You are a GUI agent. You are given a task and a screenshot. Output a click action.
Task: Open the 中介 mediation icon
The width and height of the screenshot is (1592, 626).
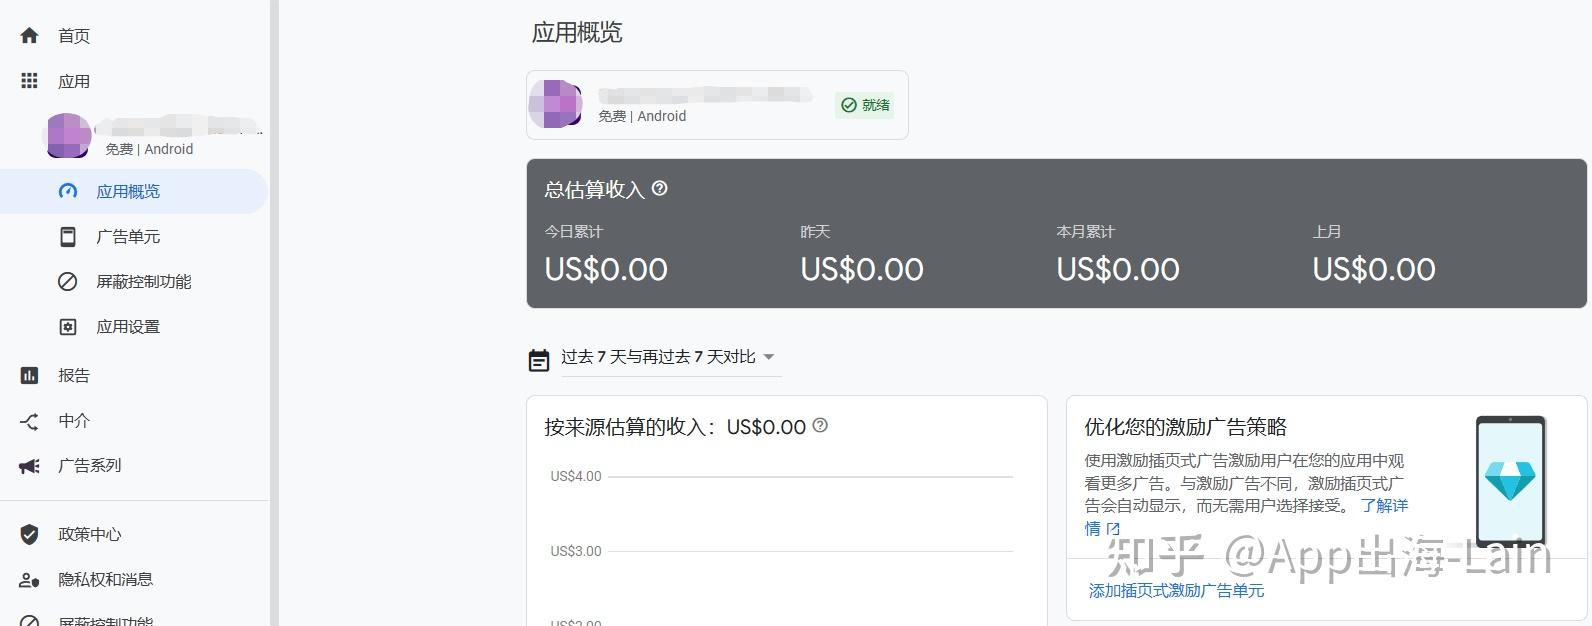pos(29,420)
